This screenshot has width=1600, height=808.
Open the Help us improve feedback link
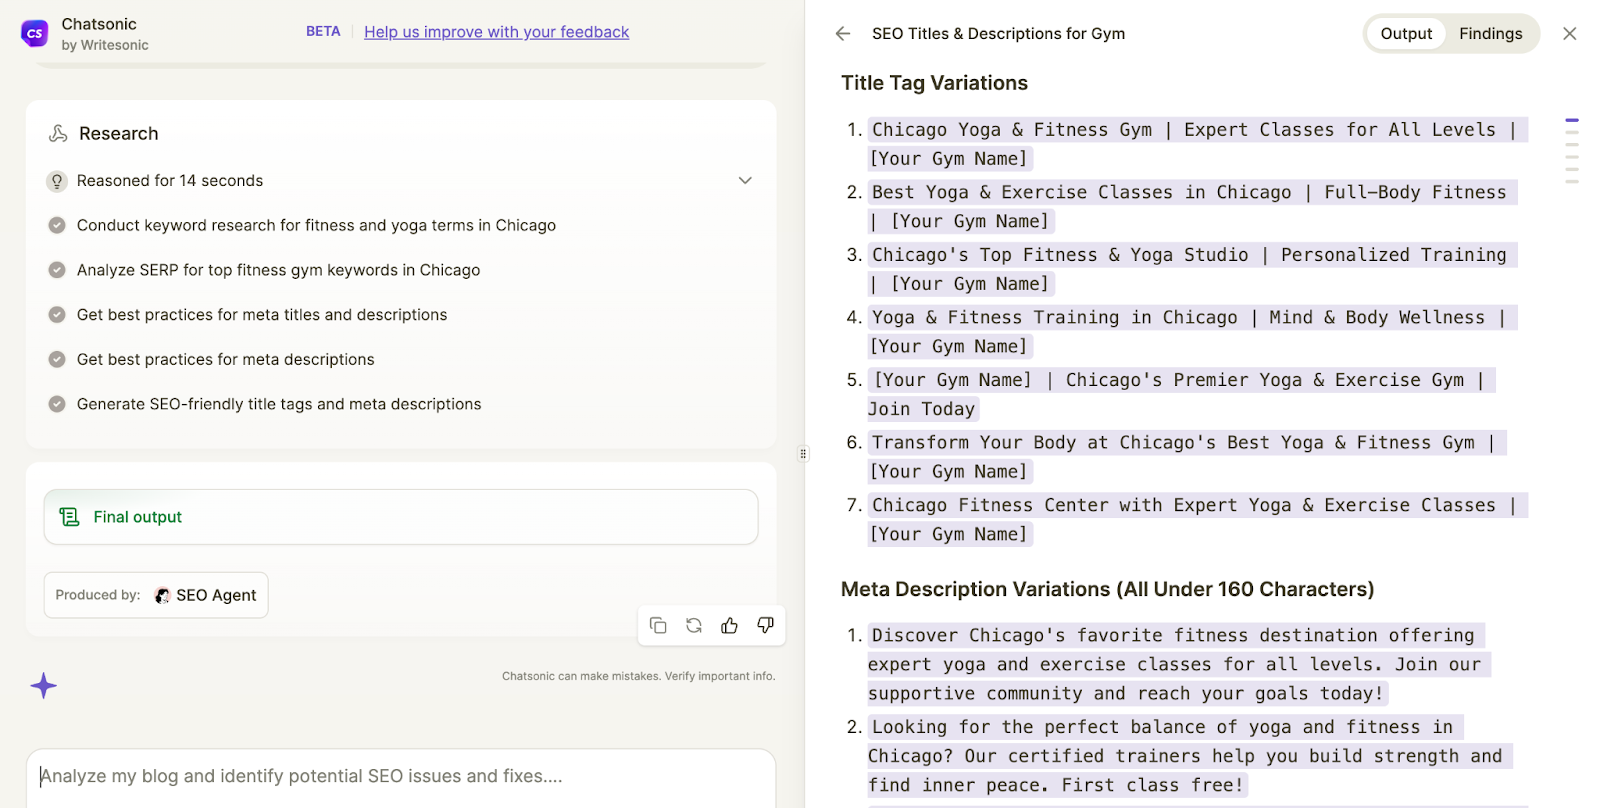[x=496, y=32]
